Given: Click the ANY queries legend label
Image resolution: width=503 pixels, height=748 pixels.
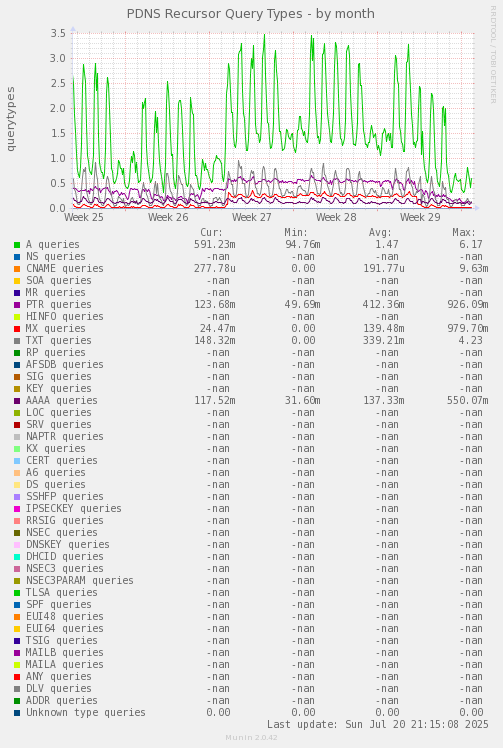Looking at the screenshot, I should (x=59, y=676).
